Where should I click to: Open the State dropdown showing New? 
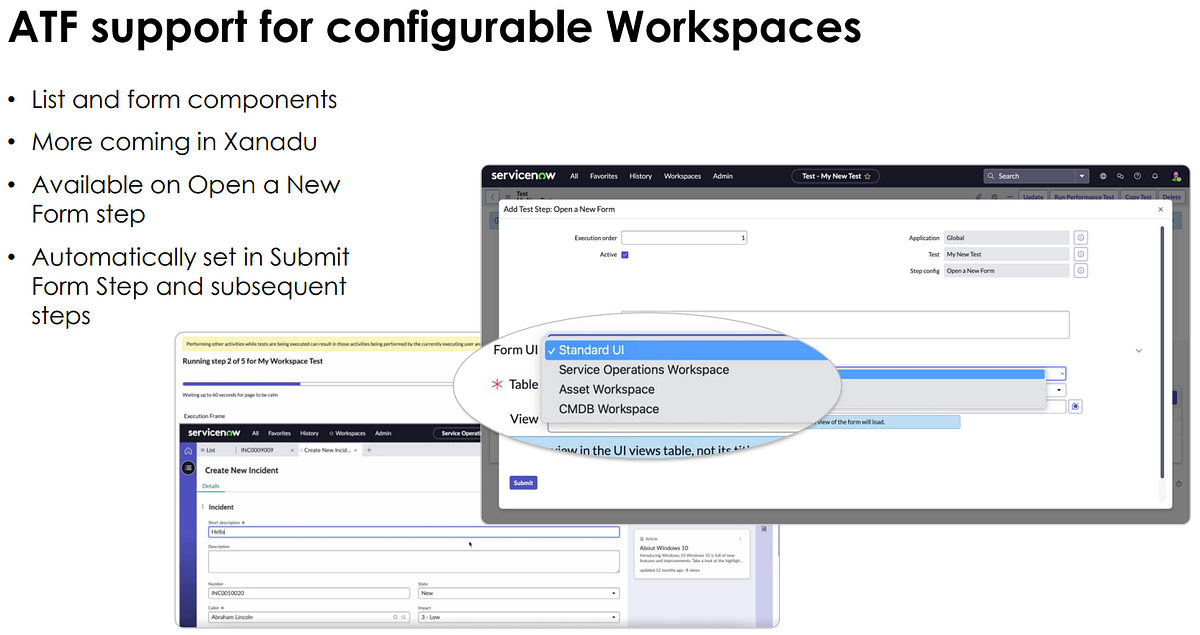[614, 592]
